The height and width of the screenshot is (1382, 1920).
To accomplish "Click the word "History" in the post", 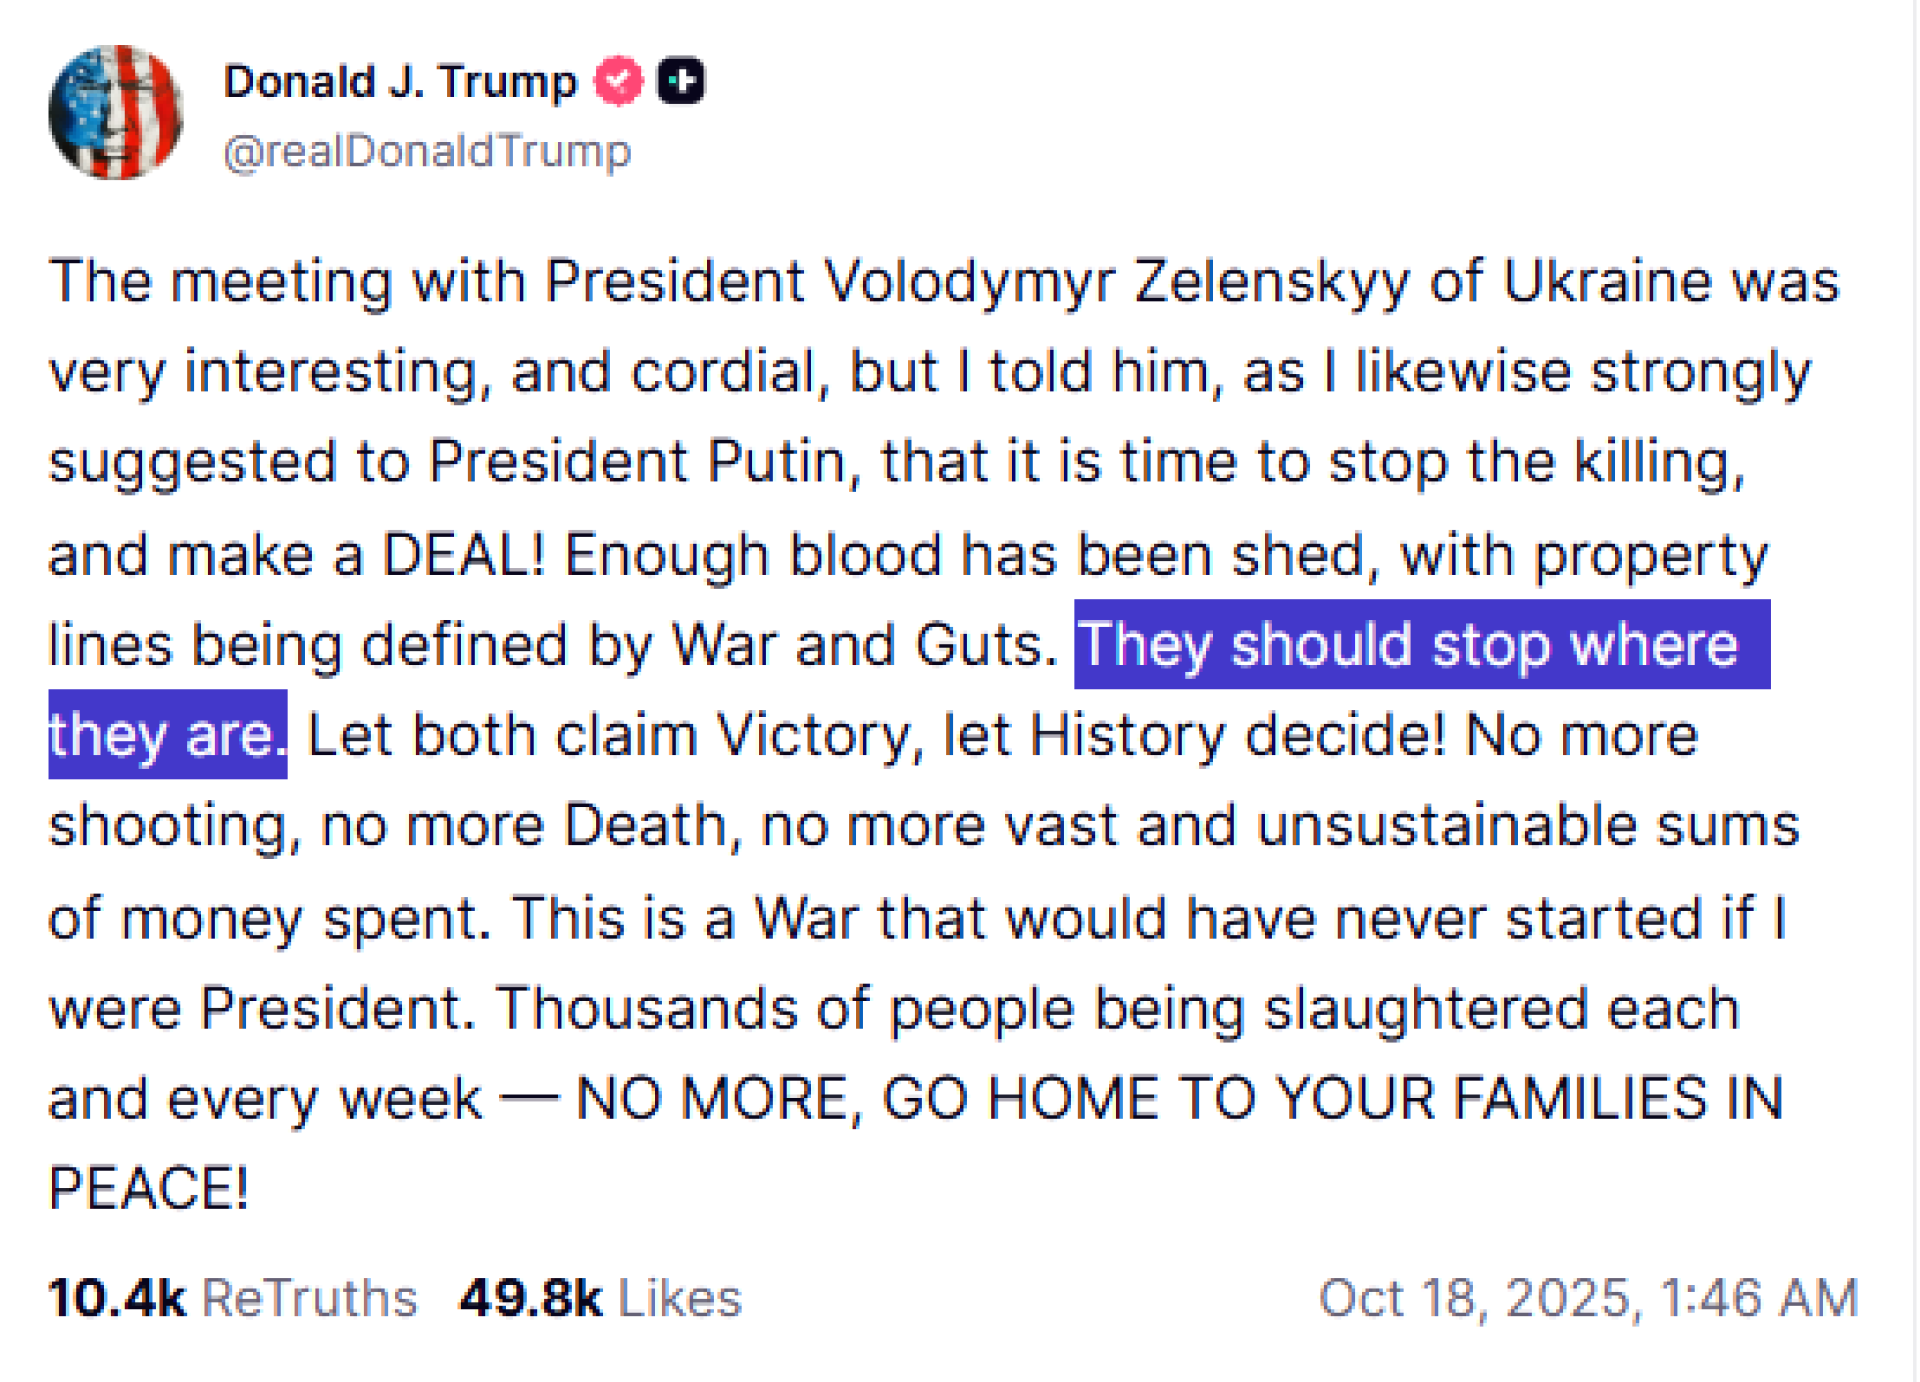I will click(1127, 735).
